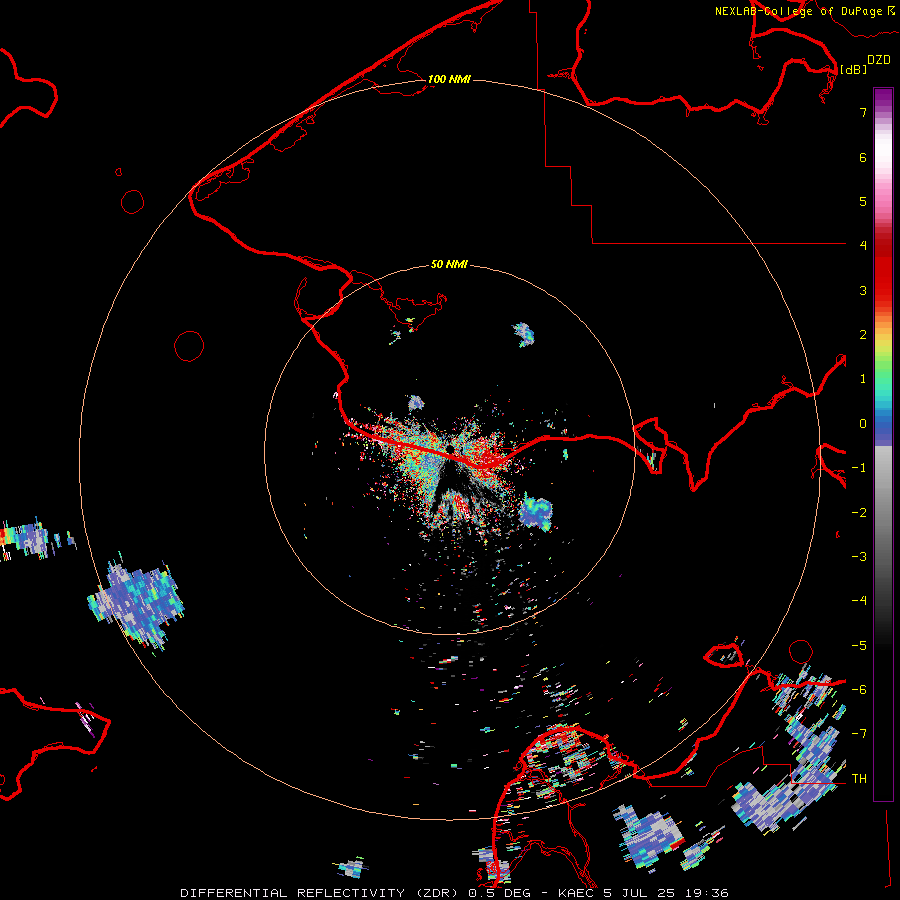The height and width of the screenshot is (900, 900).
Task: Click the -4 value on color scale
Action: (859, 601)
